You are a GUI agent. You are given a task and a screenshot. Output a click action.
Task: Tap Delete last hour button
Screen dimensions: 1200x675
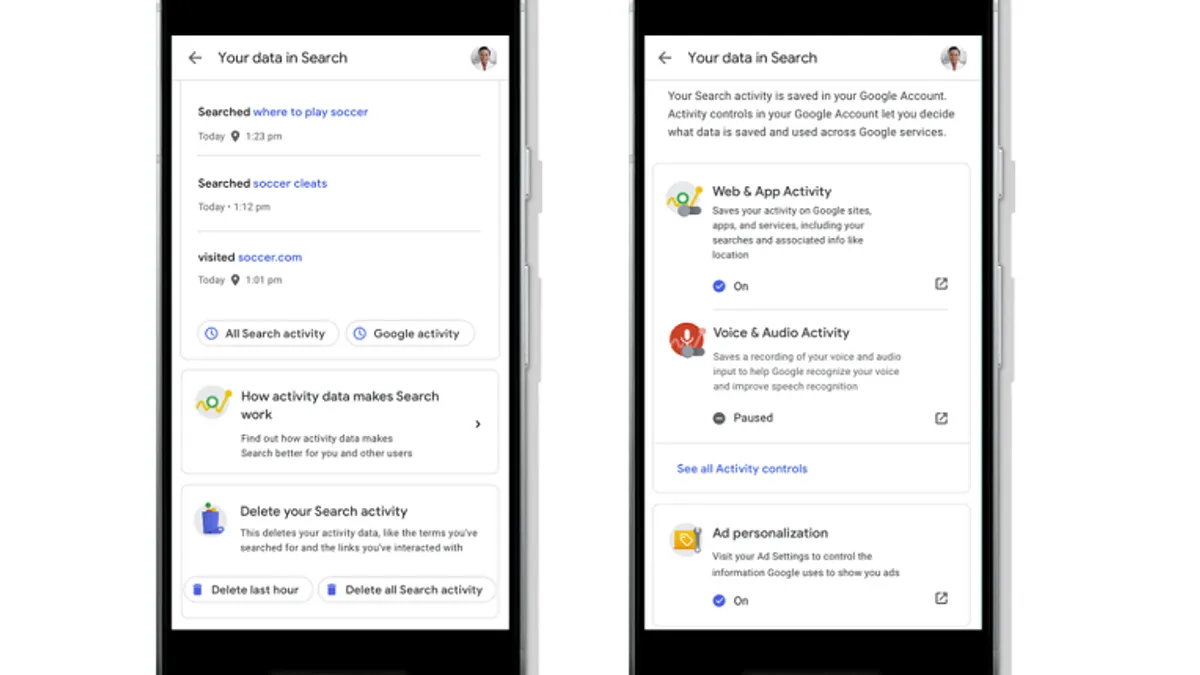248,590
